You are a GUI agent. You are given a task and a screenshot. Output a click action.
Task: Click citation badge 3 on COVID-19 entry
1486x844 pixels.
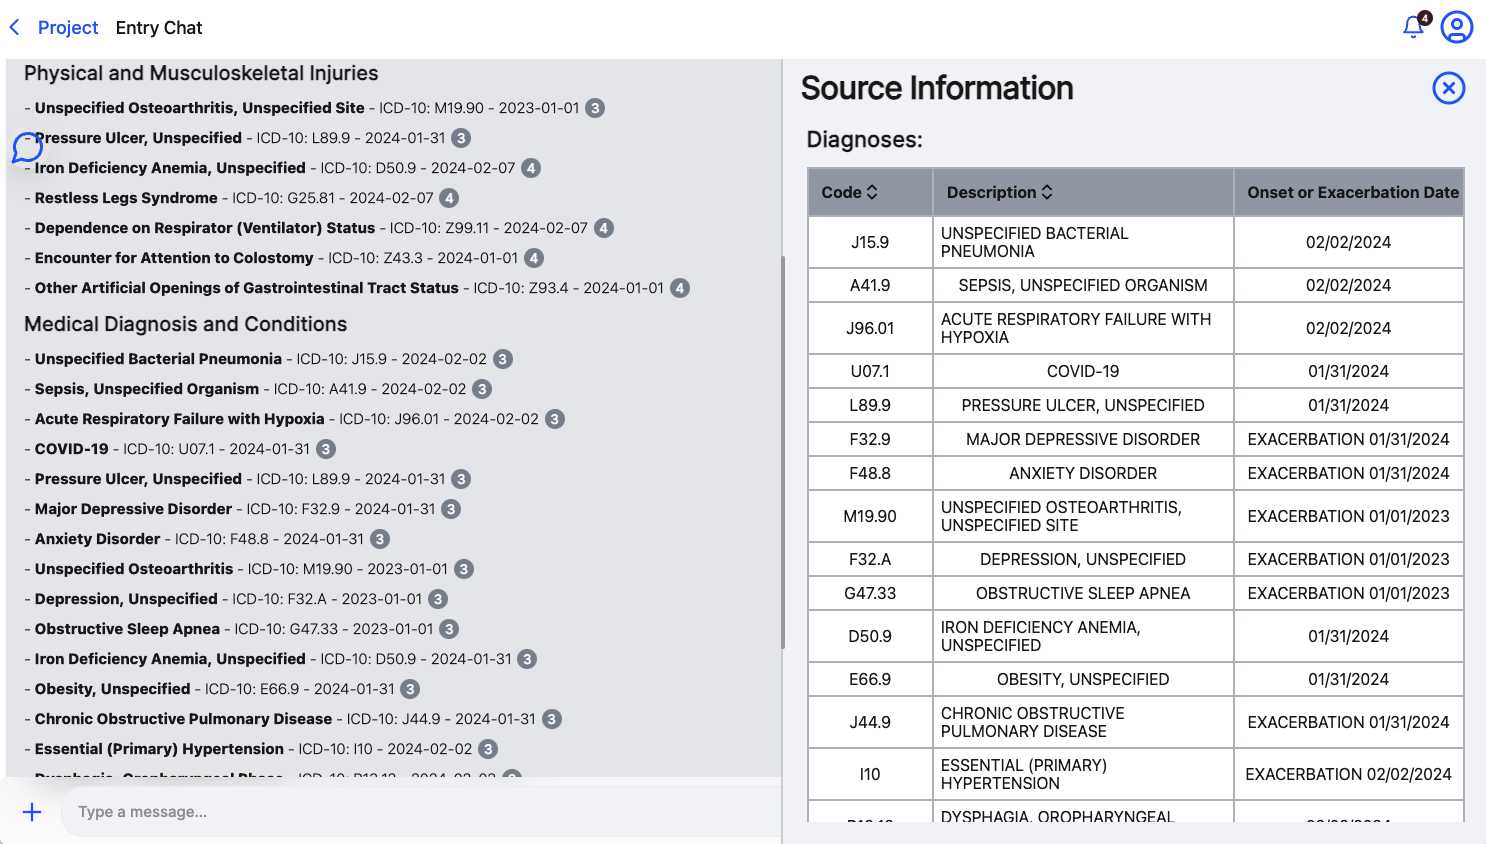point(325,448)
